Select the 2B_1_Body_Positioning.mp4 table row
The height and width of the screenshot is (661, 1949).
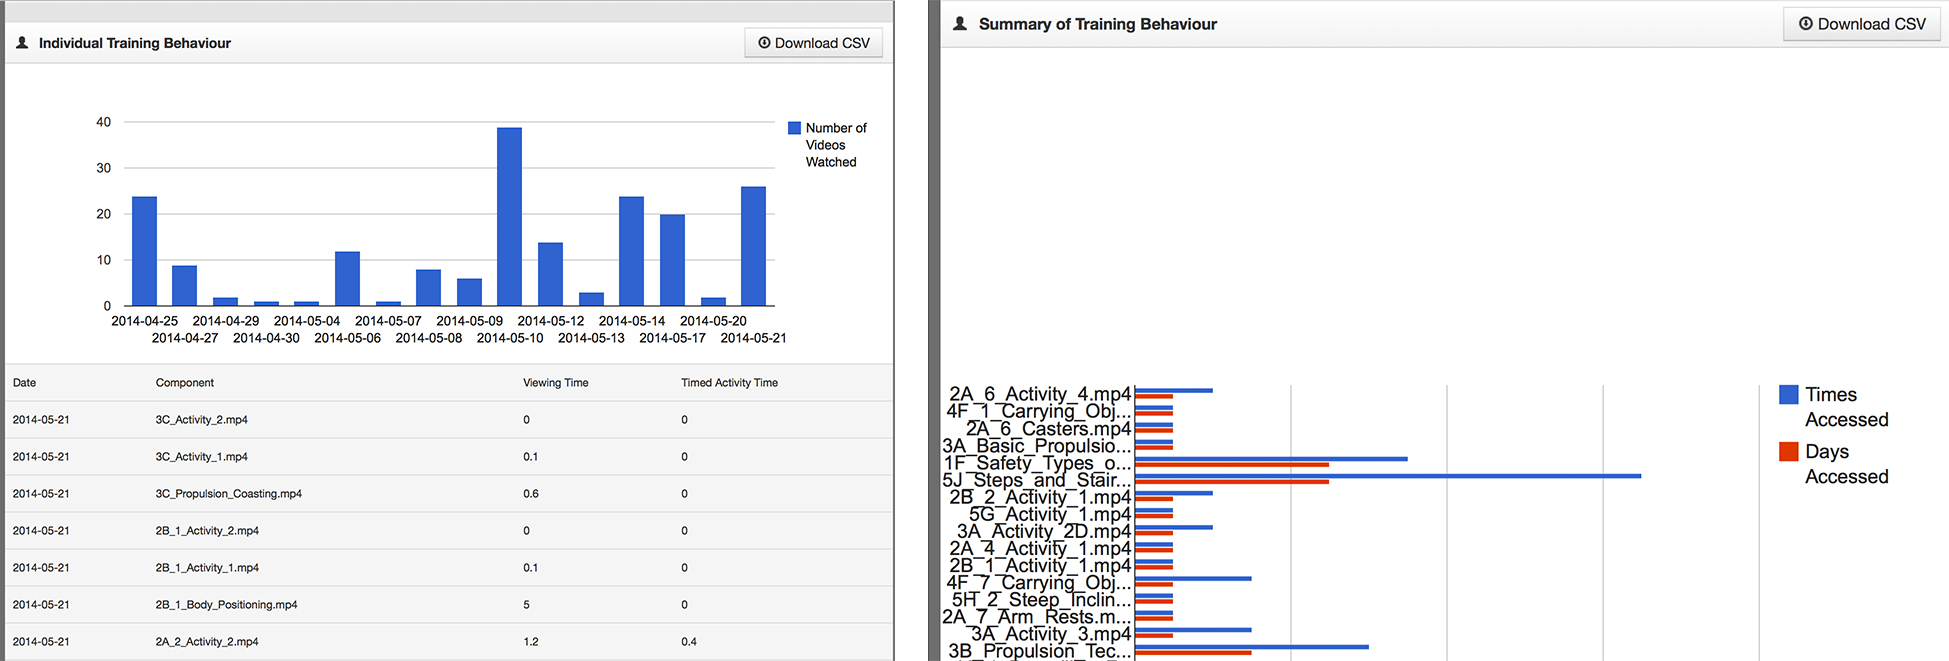point(226,605)
